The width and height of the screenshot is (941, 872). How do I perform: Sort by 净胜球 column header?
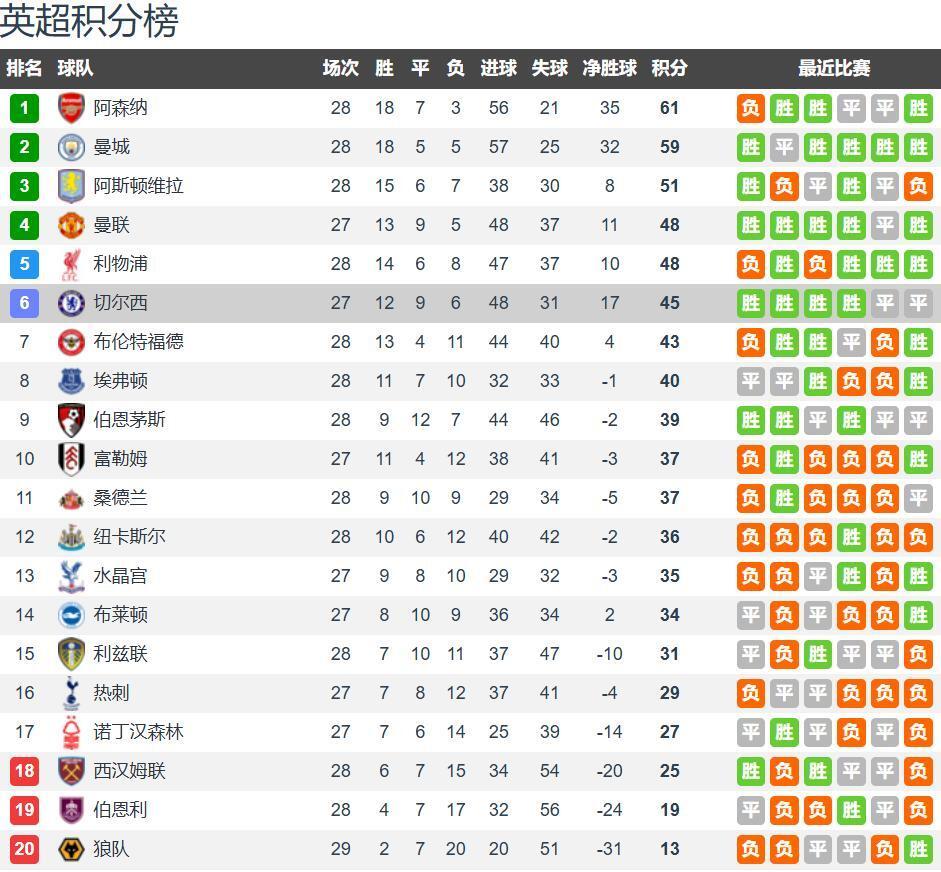tap(609, 68)
